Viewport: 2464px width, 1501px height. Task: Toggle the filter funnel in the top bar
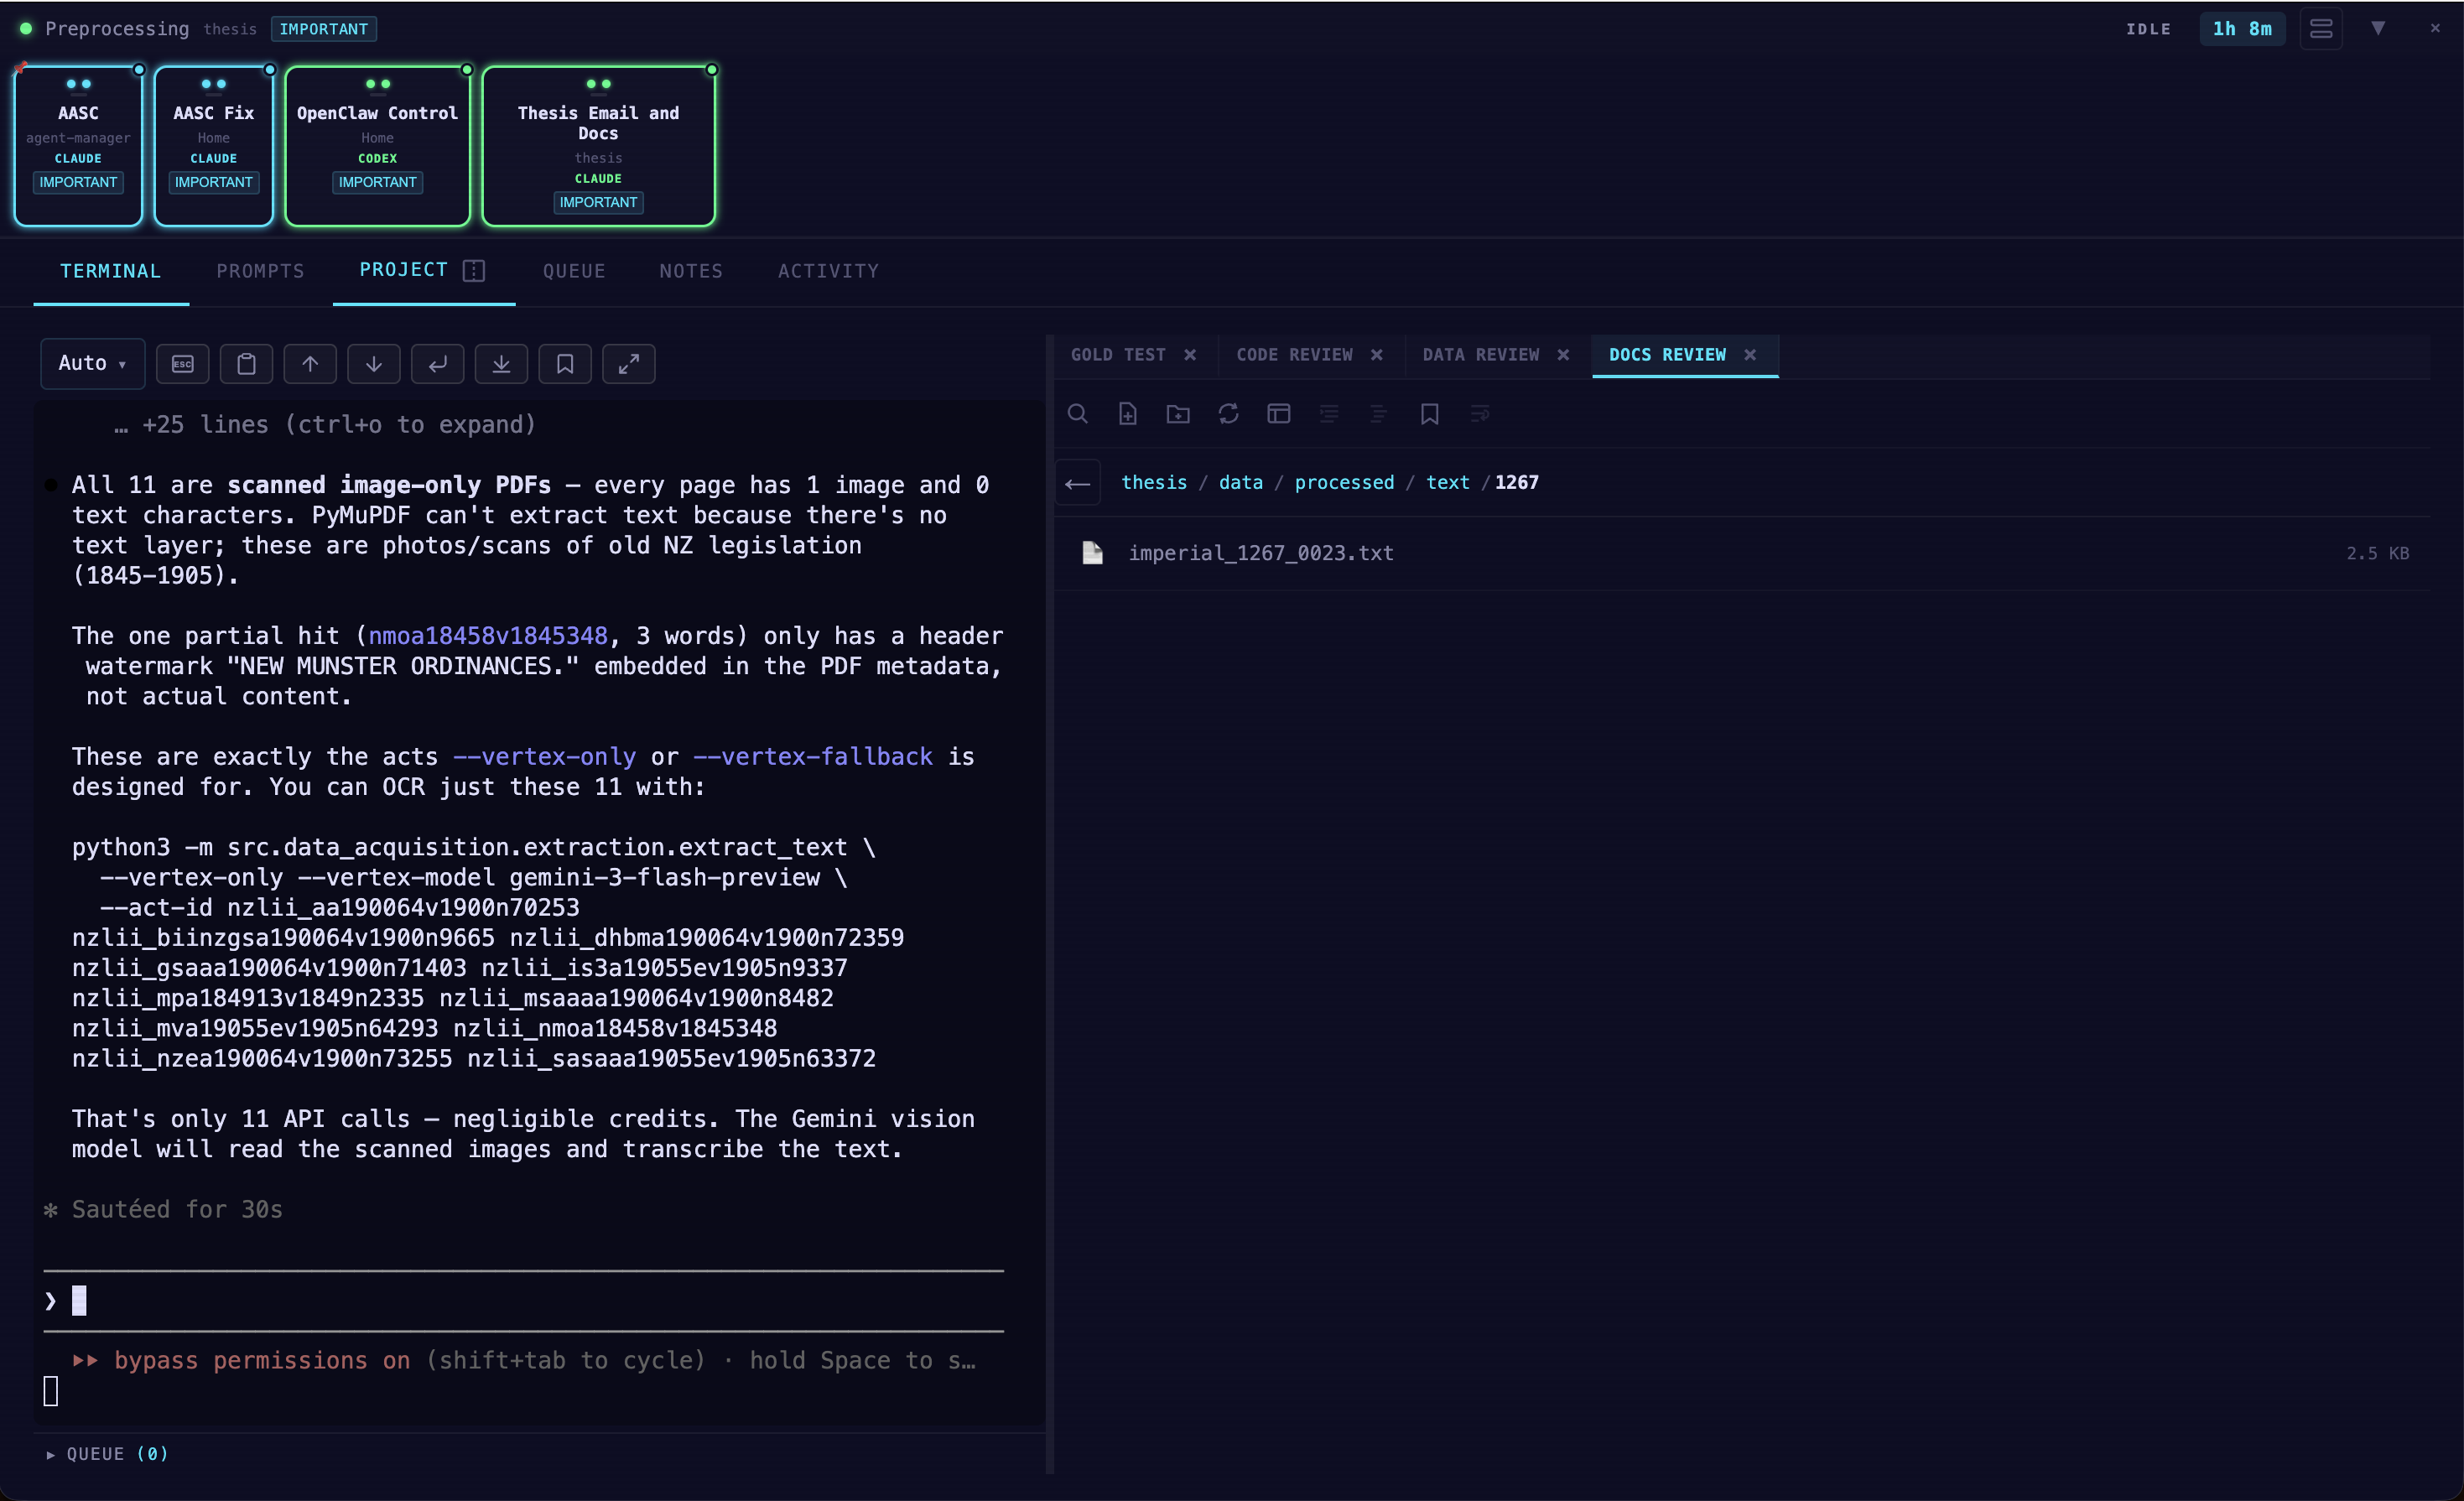pos(2378,28)
